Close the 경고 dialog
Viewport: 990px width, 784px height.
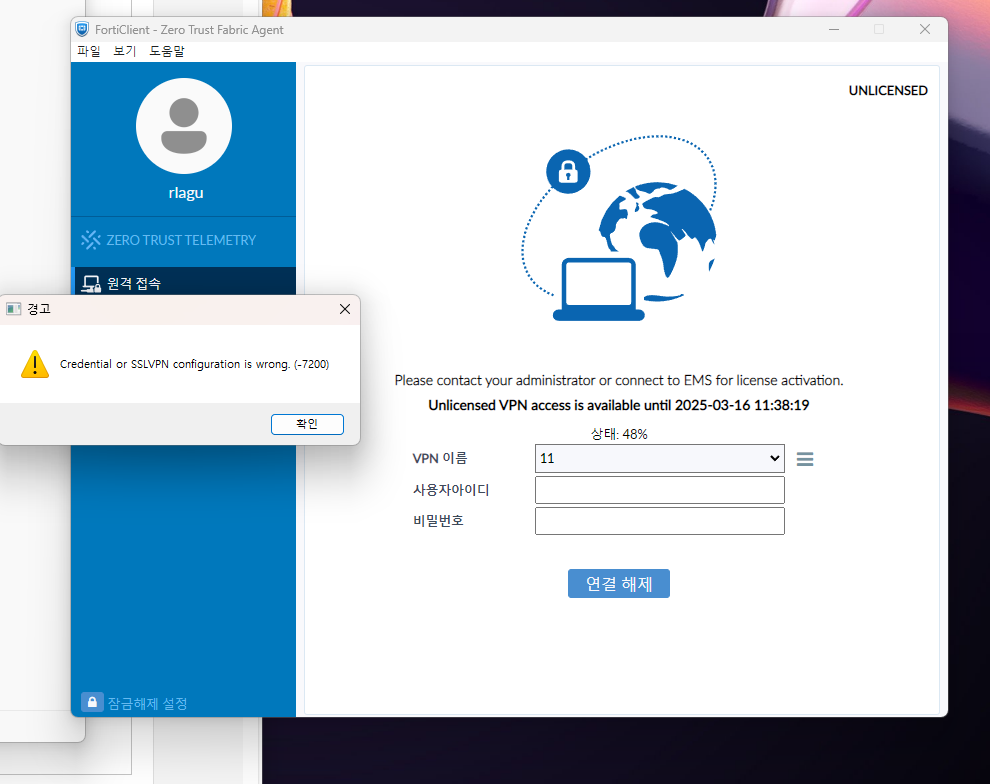pyautogui.click(x=345, y=309)
